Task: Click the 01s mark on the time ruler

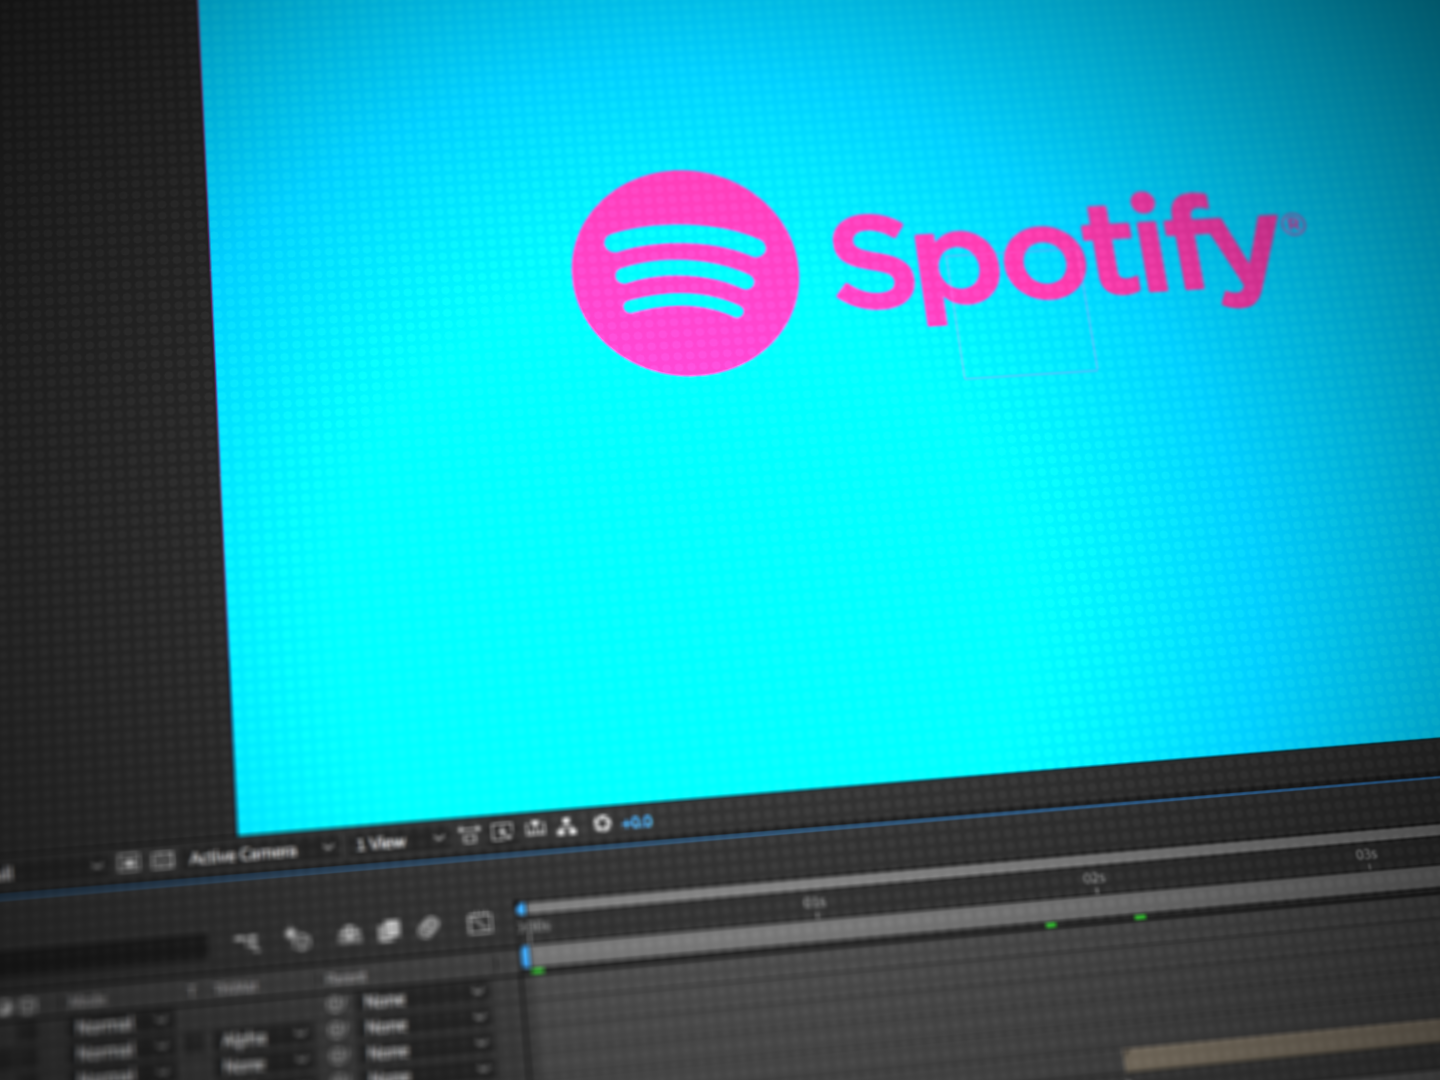Action: [814, 903]
